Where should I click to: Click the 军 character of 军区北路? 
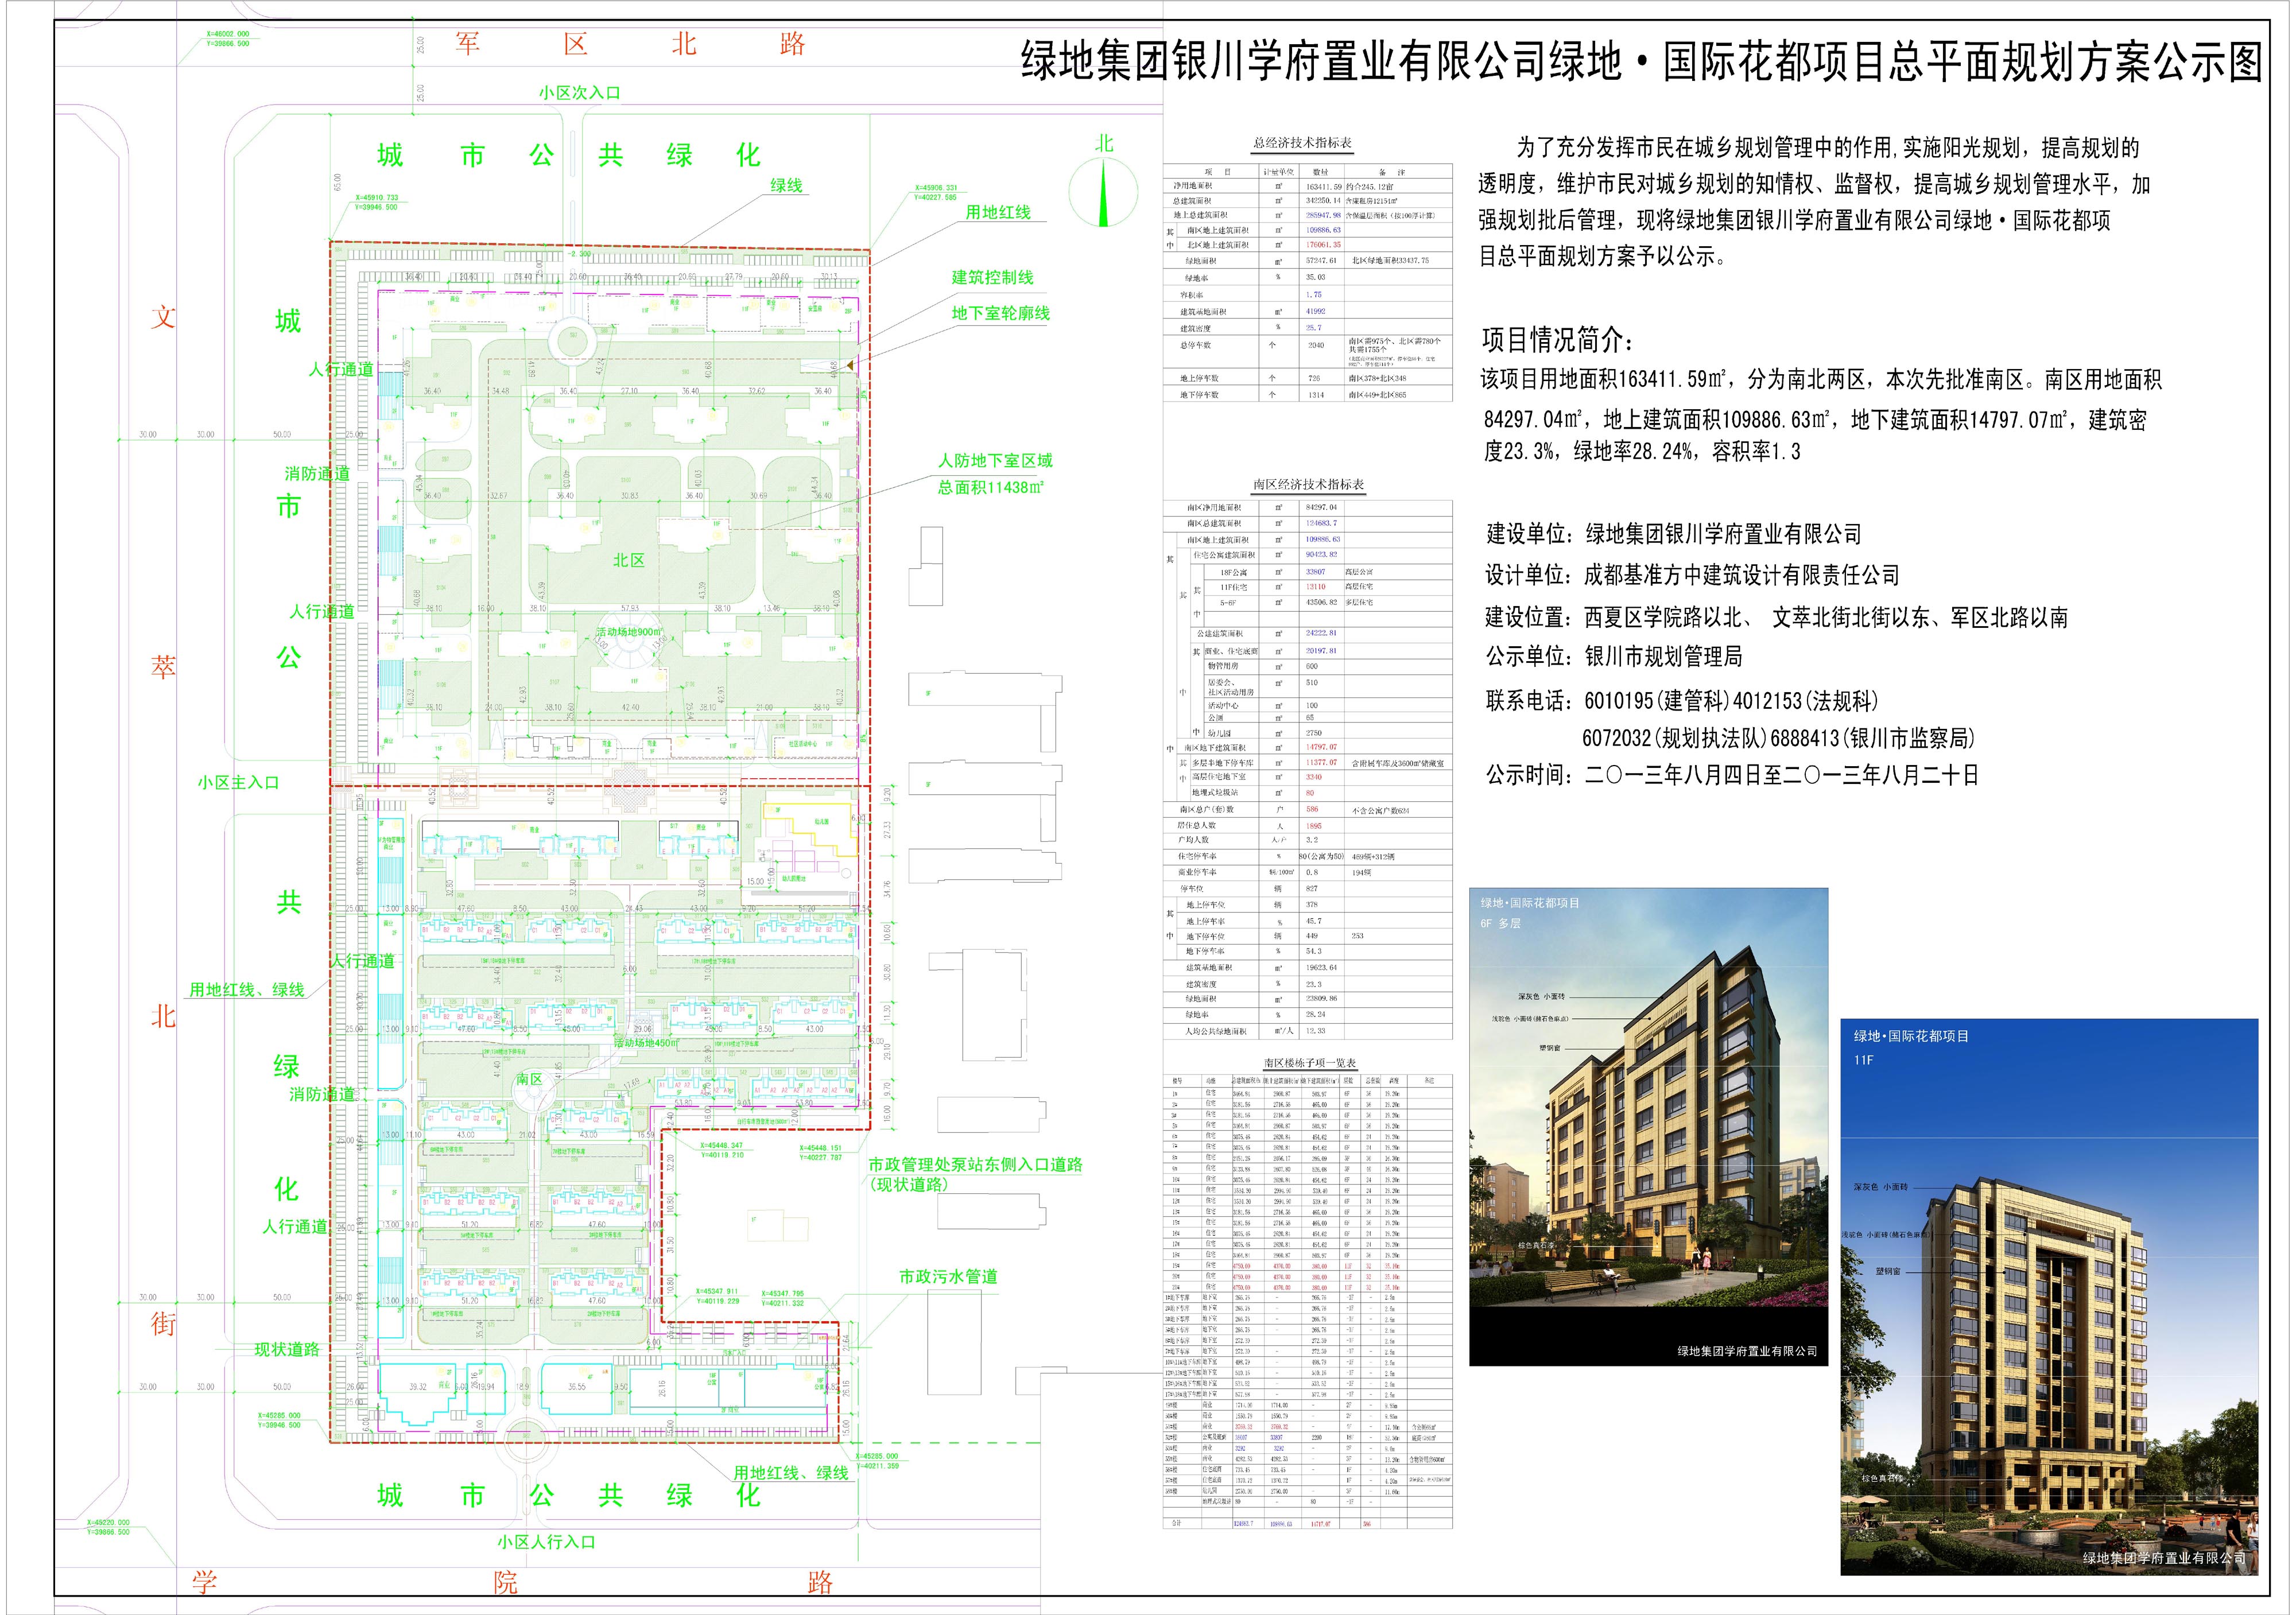467,44
